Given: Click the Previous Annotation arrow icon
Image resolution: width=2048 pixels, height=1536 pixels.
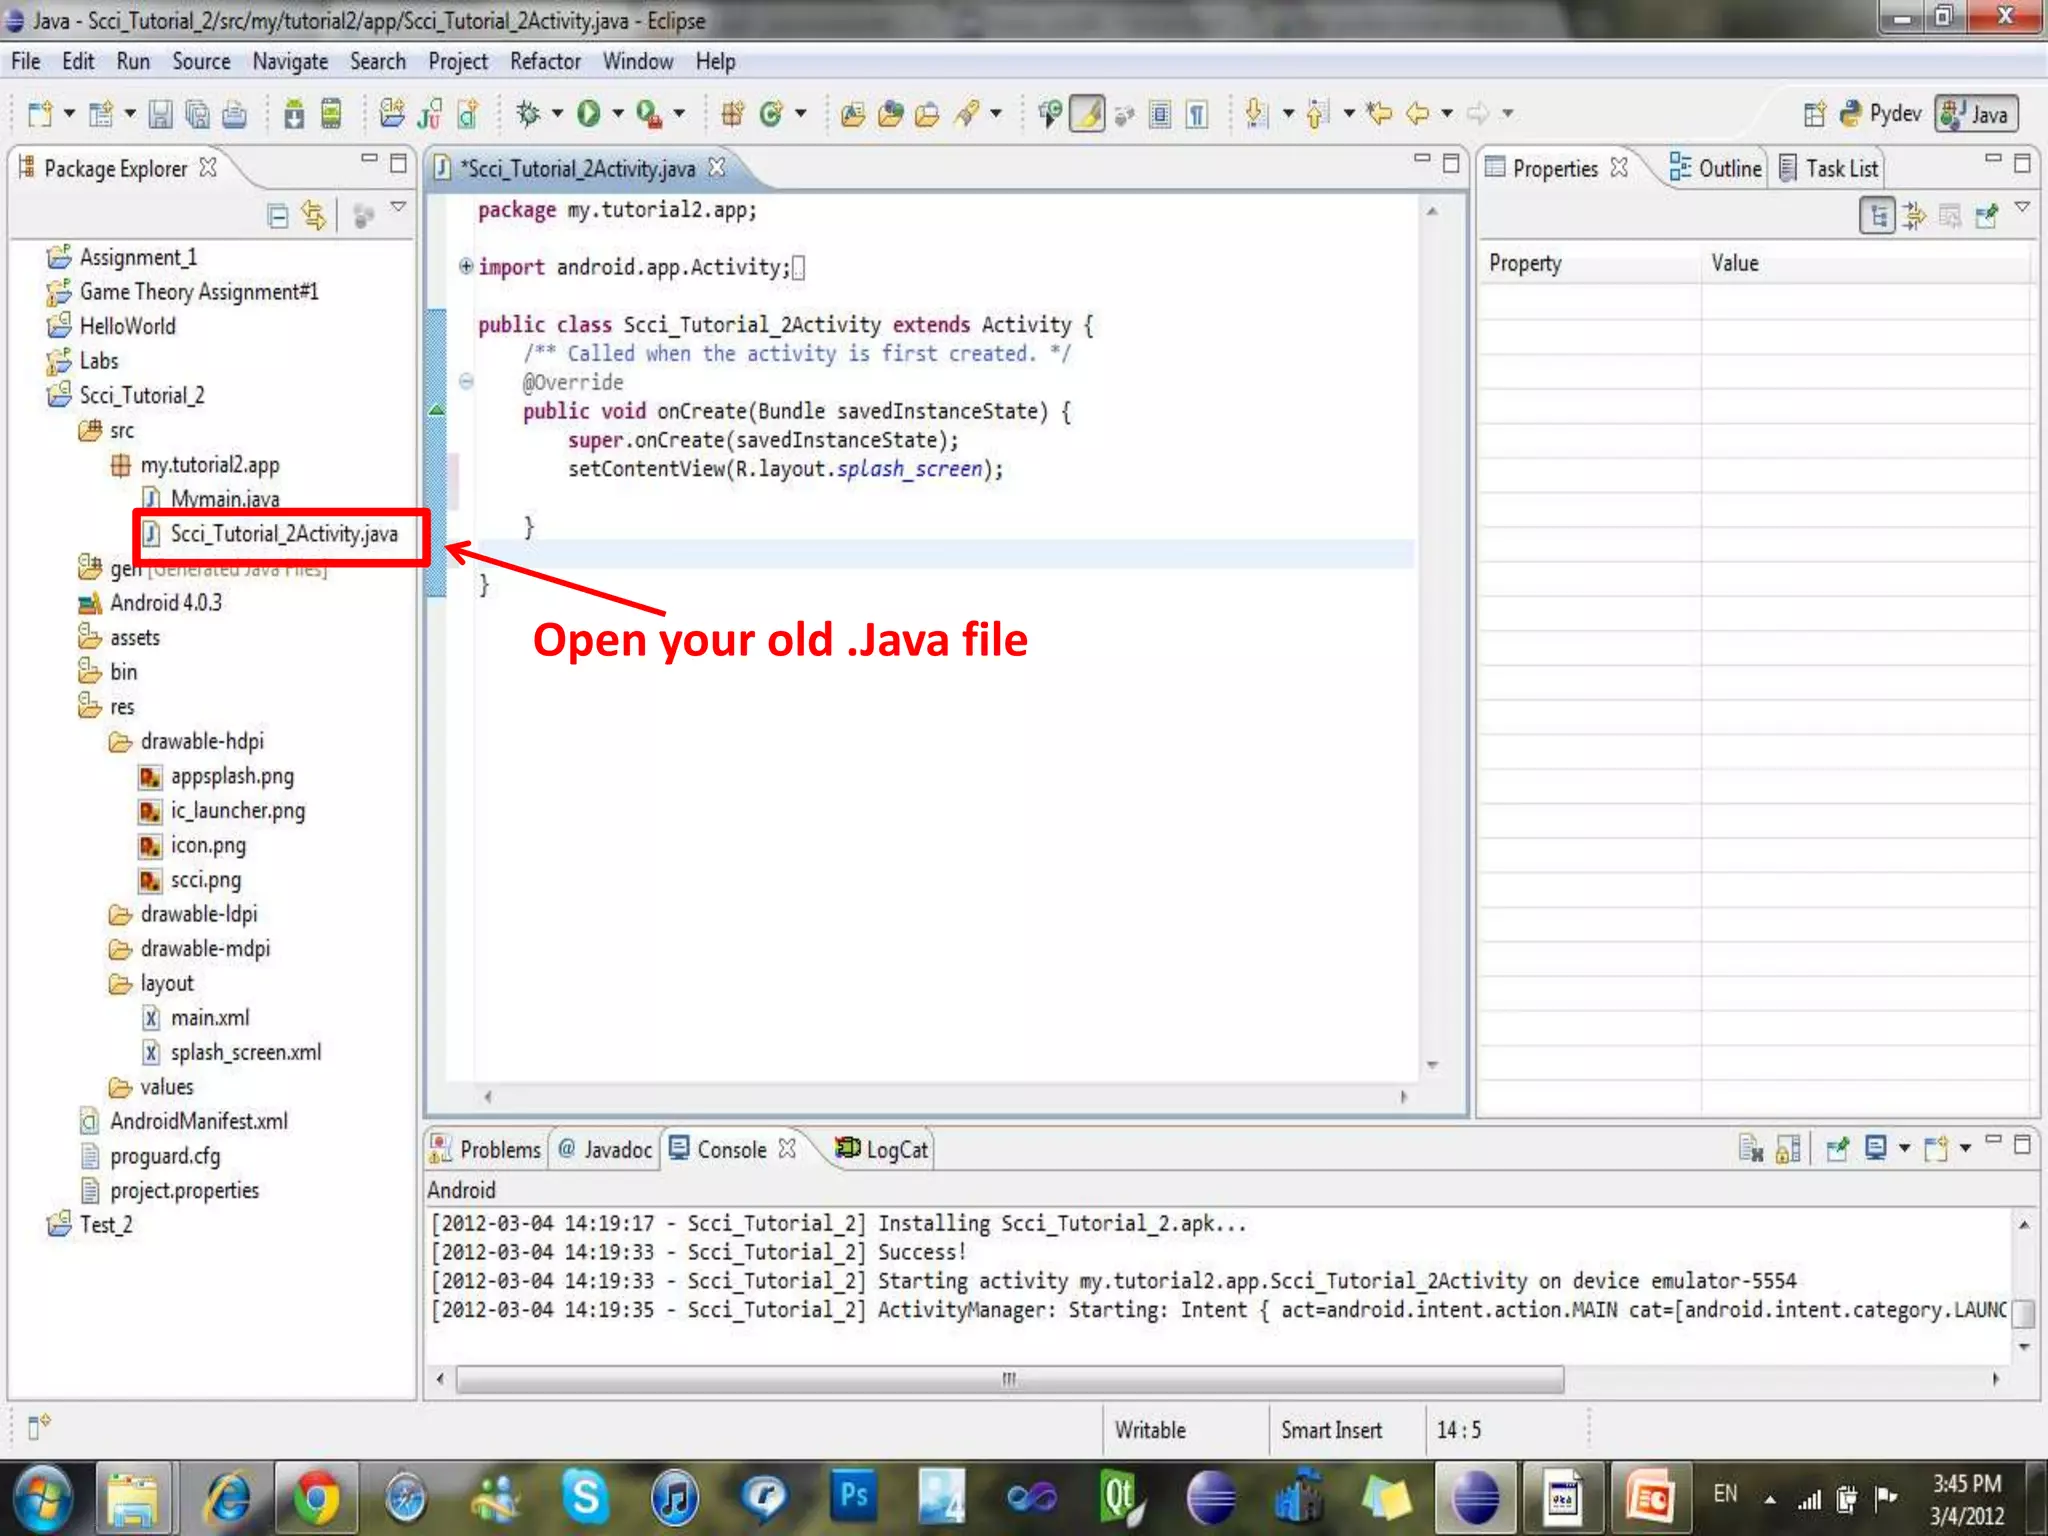Looking at the screenshot, I should (x=1317, y=114).
